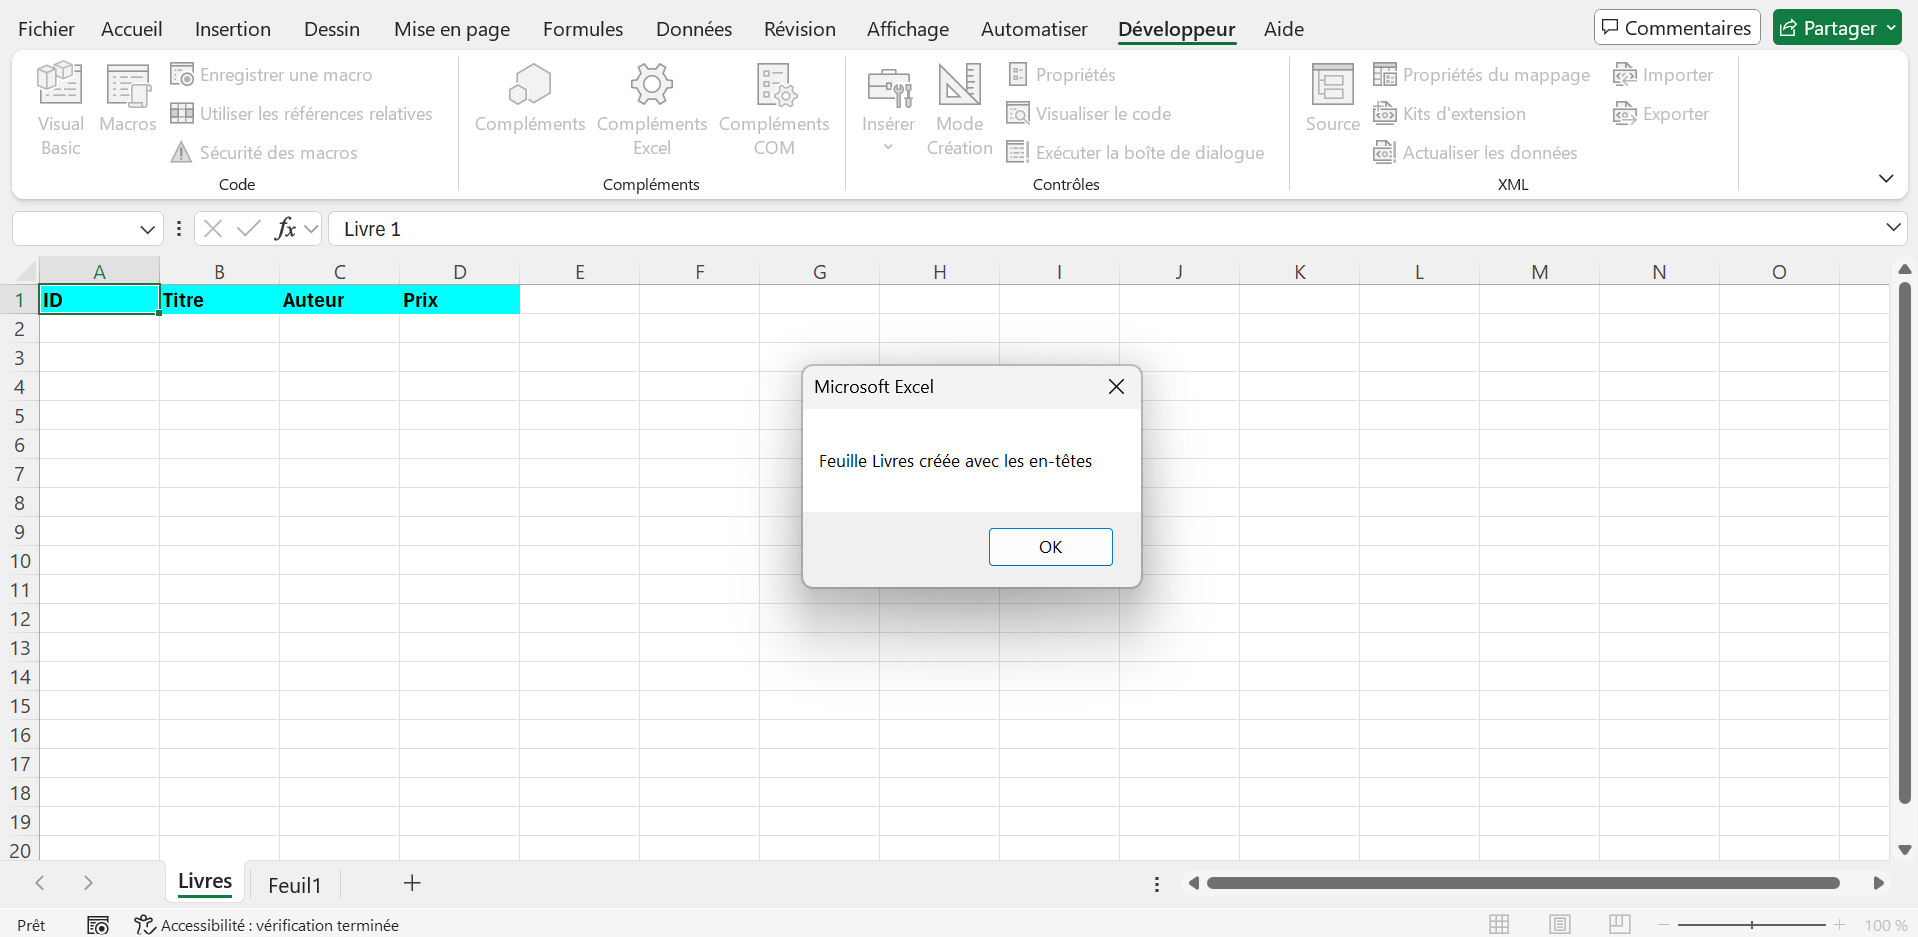Open the Macros dialog
This screenshot has width=1918, height=937.
click(128, 98)
